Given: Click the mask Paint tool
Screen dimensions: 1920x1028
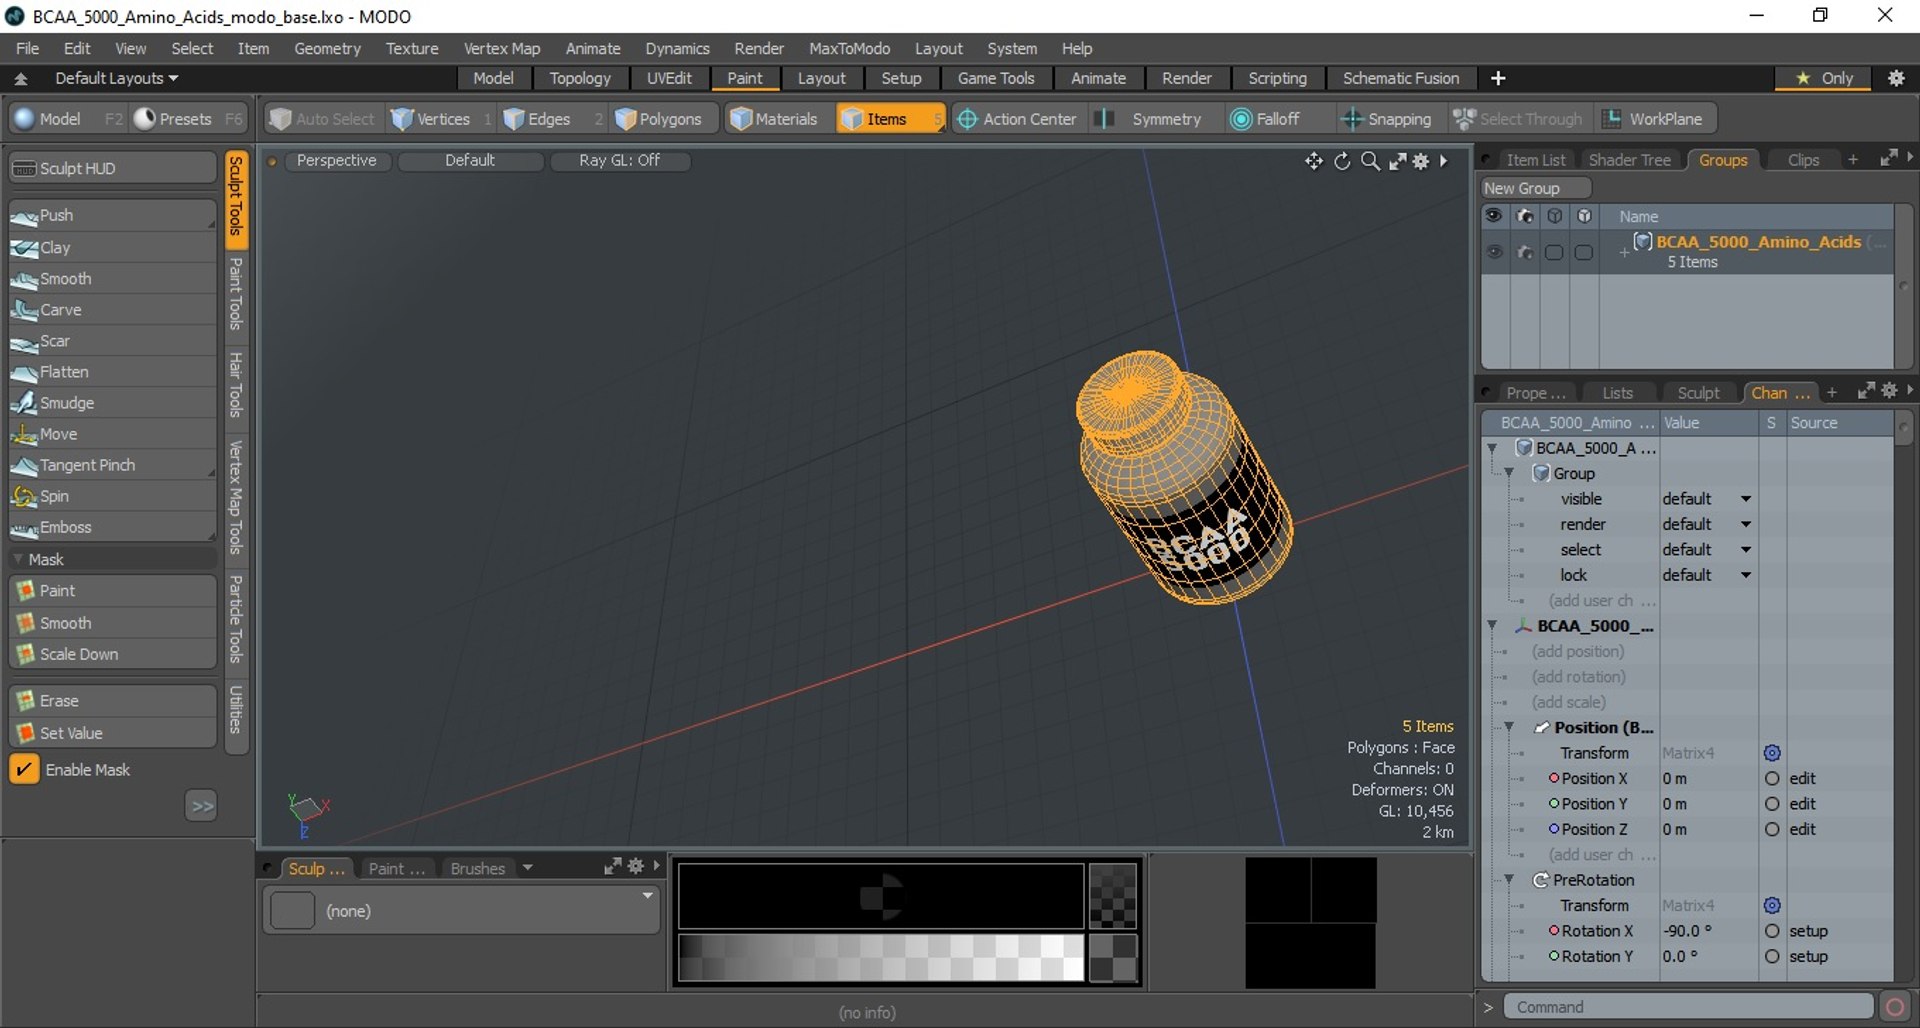Looking at the screenshot, I should coord(112,591).
